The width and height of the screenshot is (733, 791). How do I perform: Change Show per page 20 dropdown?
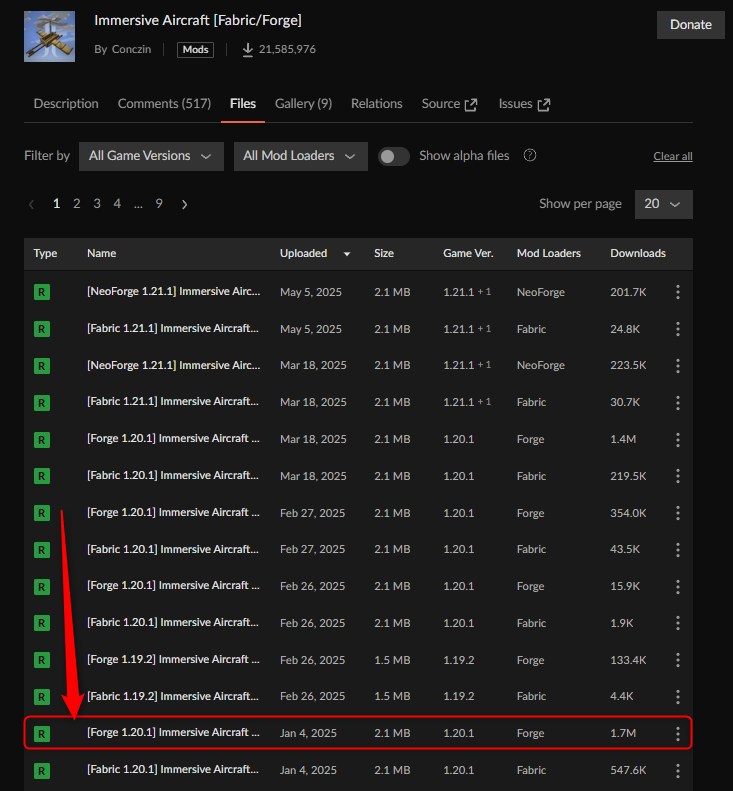(x=663, y=204)
